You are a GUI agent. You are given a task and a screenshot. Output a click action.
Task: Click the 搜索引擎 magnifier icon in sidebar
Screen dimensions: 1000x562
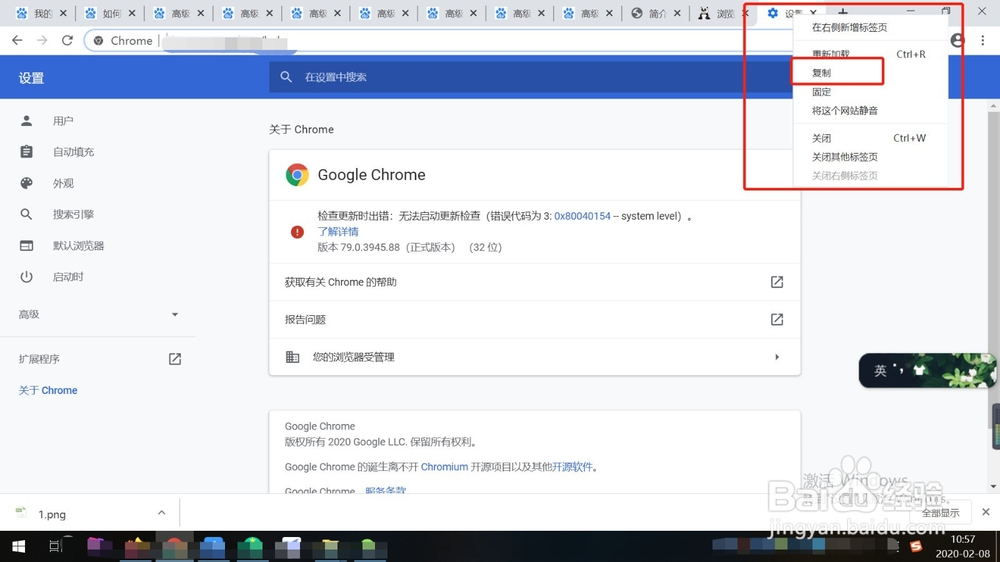(x=26, y=214)
